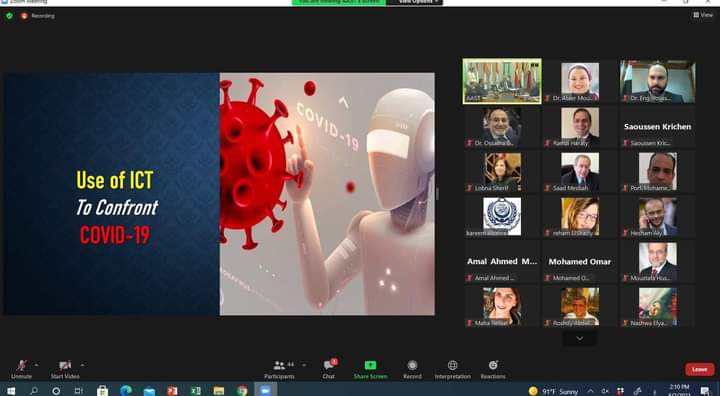Open Google Chrome from the taskbar
This screenshot has width=720, height=396.
click(x=242, y=390)
